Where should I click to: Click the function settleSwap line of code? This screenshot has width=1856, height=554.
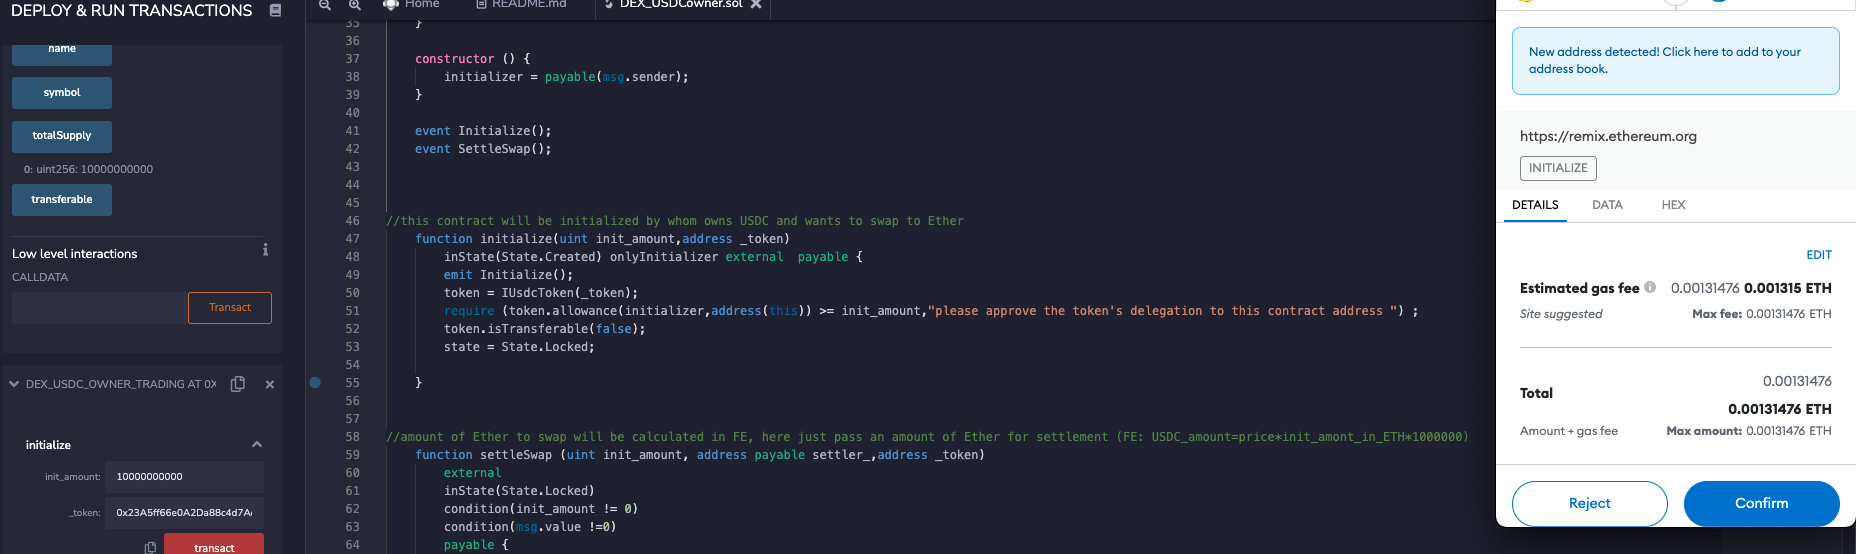coord(700,455)
